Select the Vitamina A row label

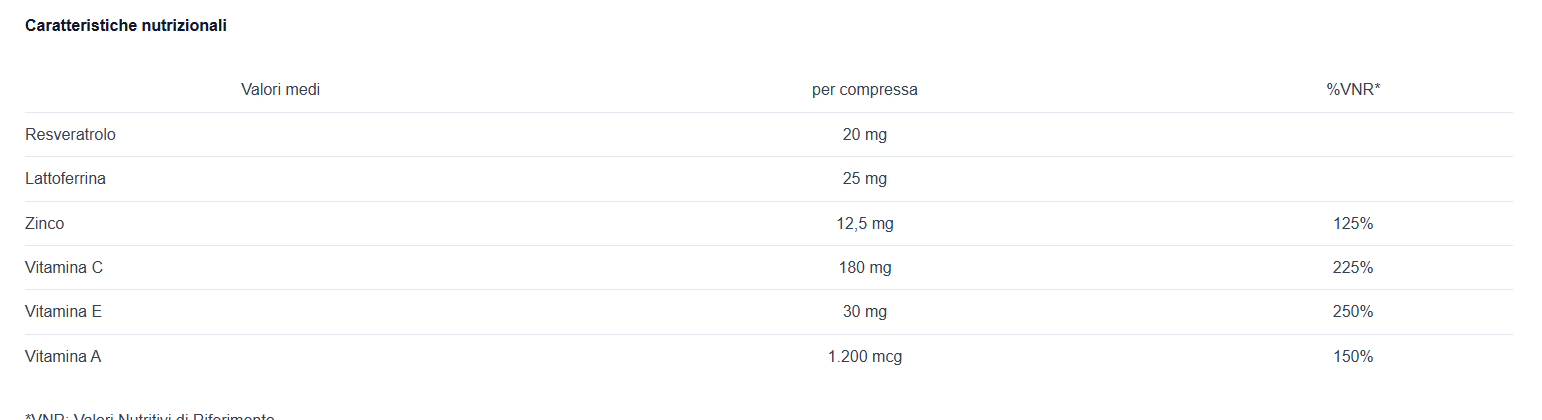click(x=63, y=356)
